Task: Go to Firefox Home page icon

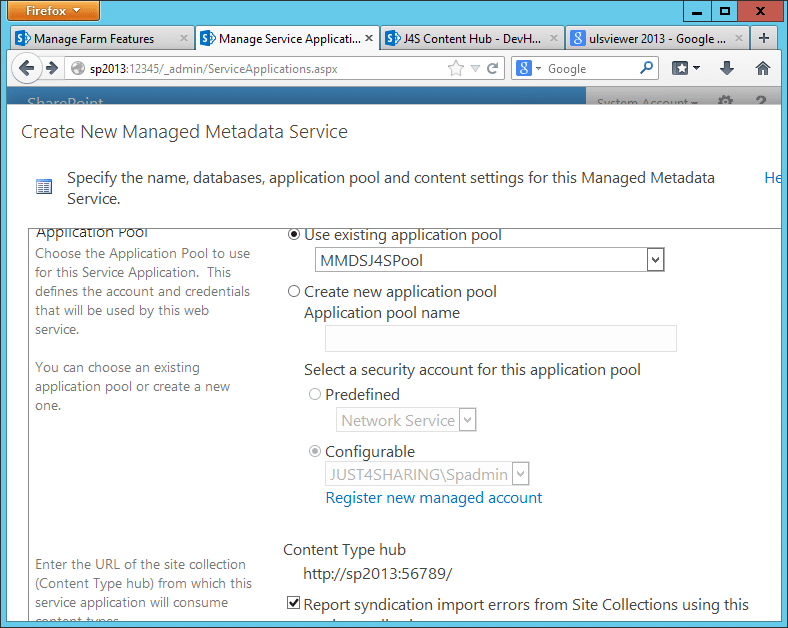Action: pos(763,68)
